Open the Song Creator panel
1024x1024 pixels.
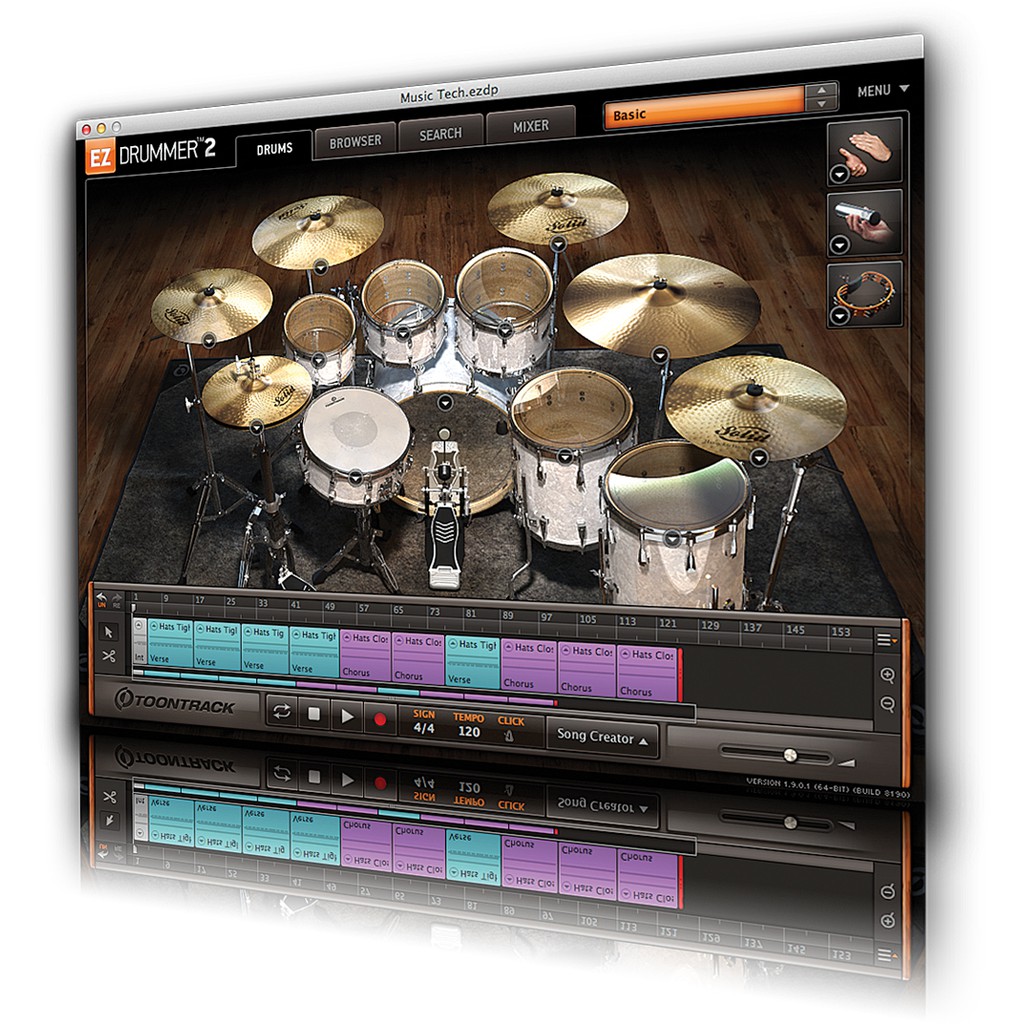coord(601,737)
